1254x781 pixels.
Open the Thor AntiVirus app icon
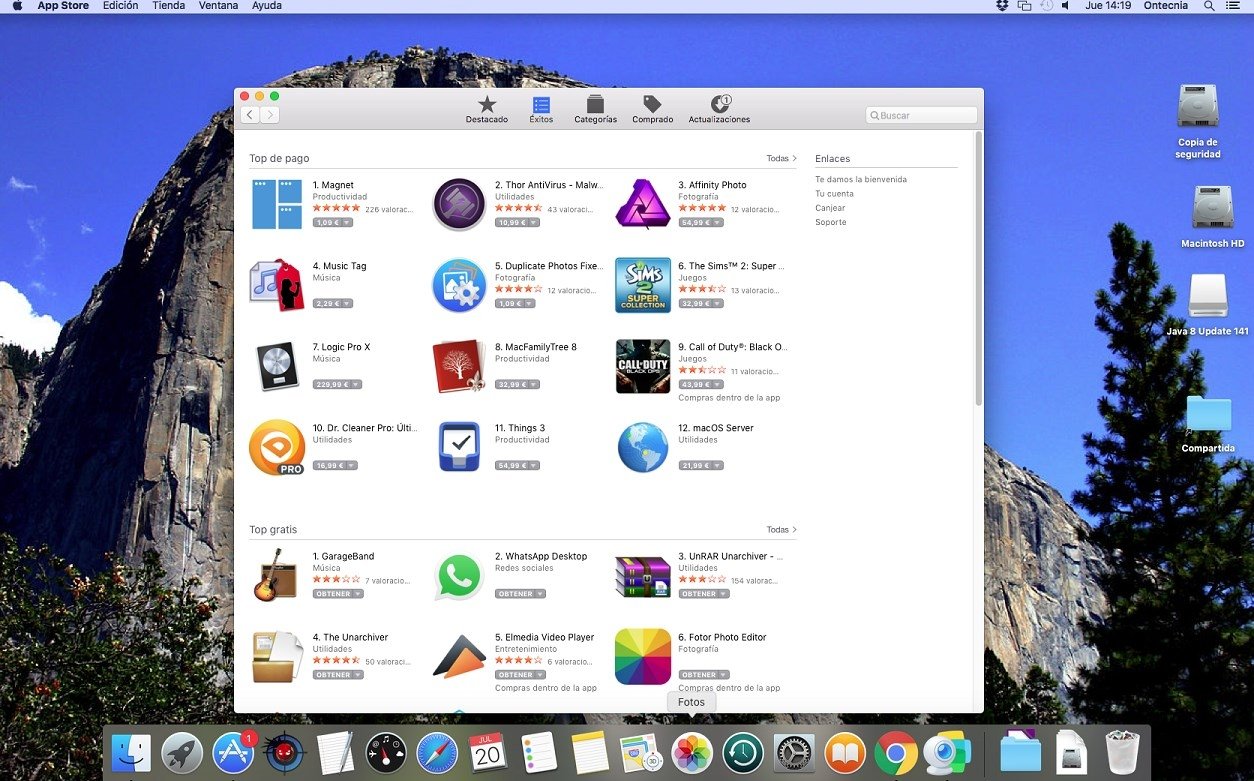point(459,204)
